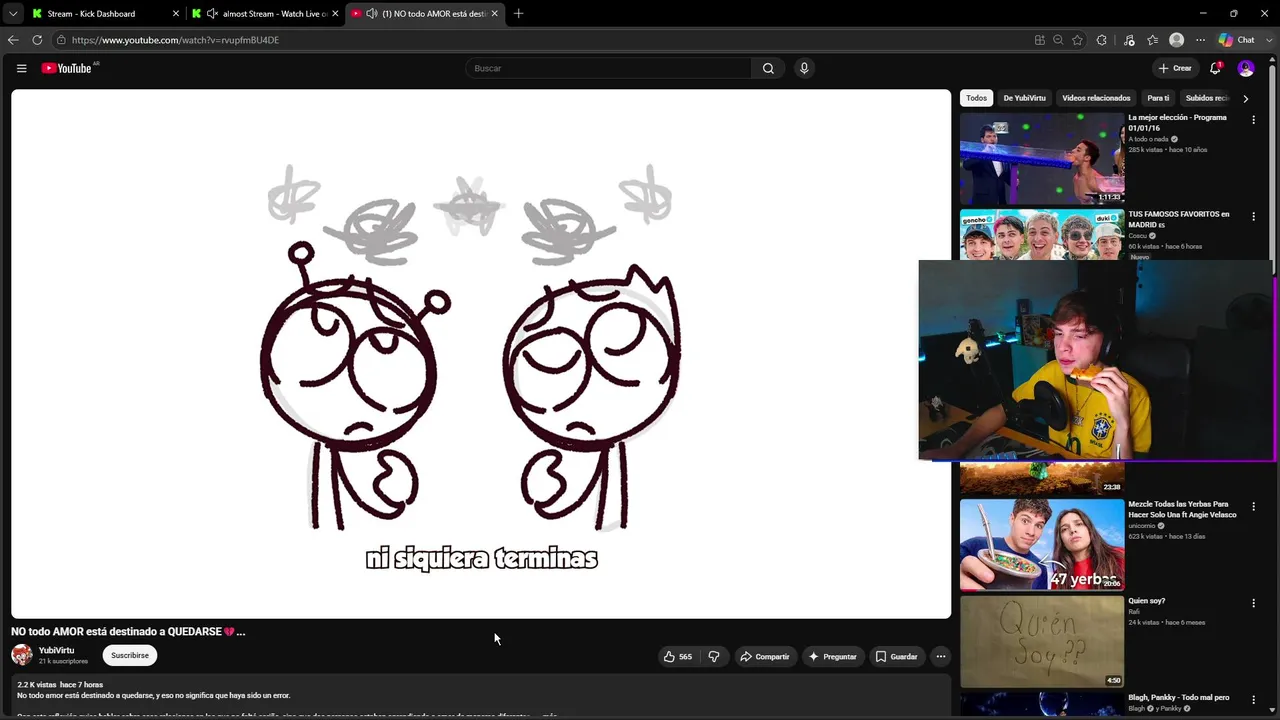Open more options for La mejor elección video

point(1253,120)
